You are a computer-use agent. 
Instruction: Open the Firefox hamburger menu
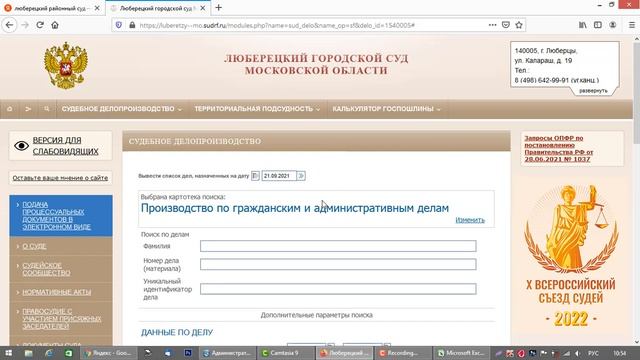click(631, 25)
